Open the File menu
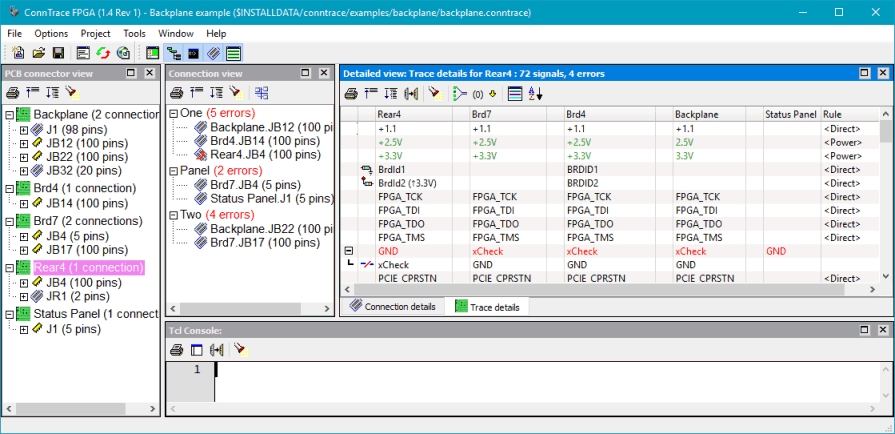Viewport: 895px width, 434px height. (x=14, y=33)
